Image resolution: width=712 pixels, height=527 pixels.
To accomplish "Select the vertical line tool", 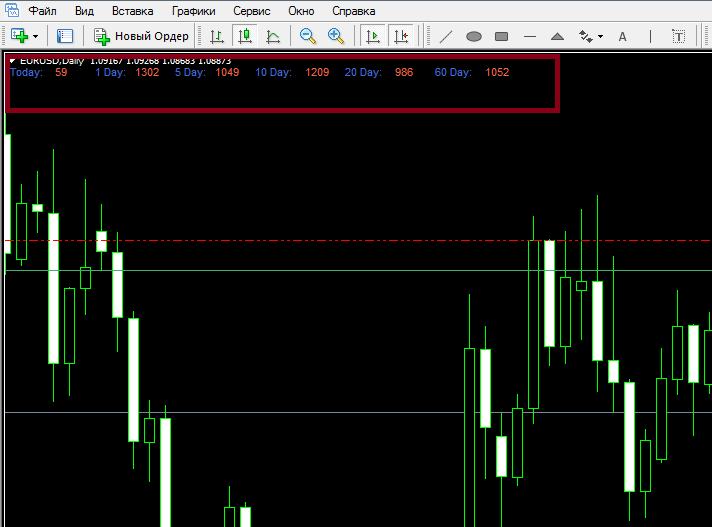I will pos(650,36).
